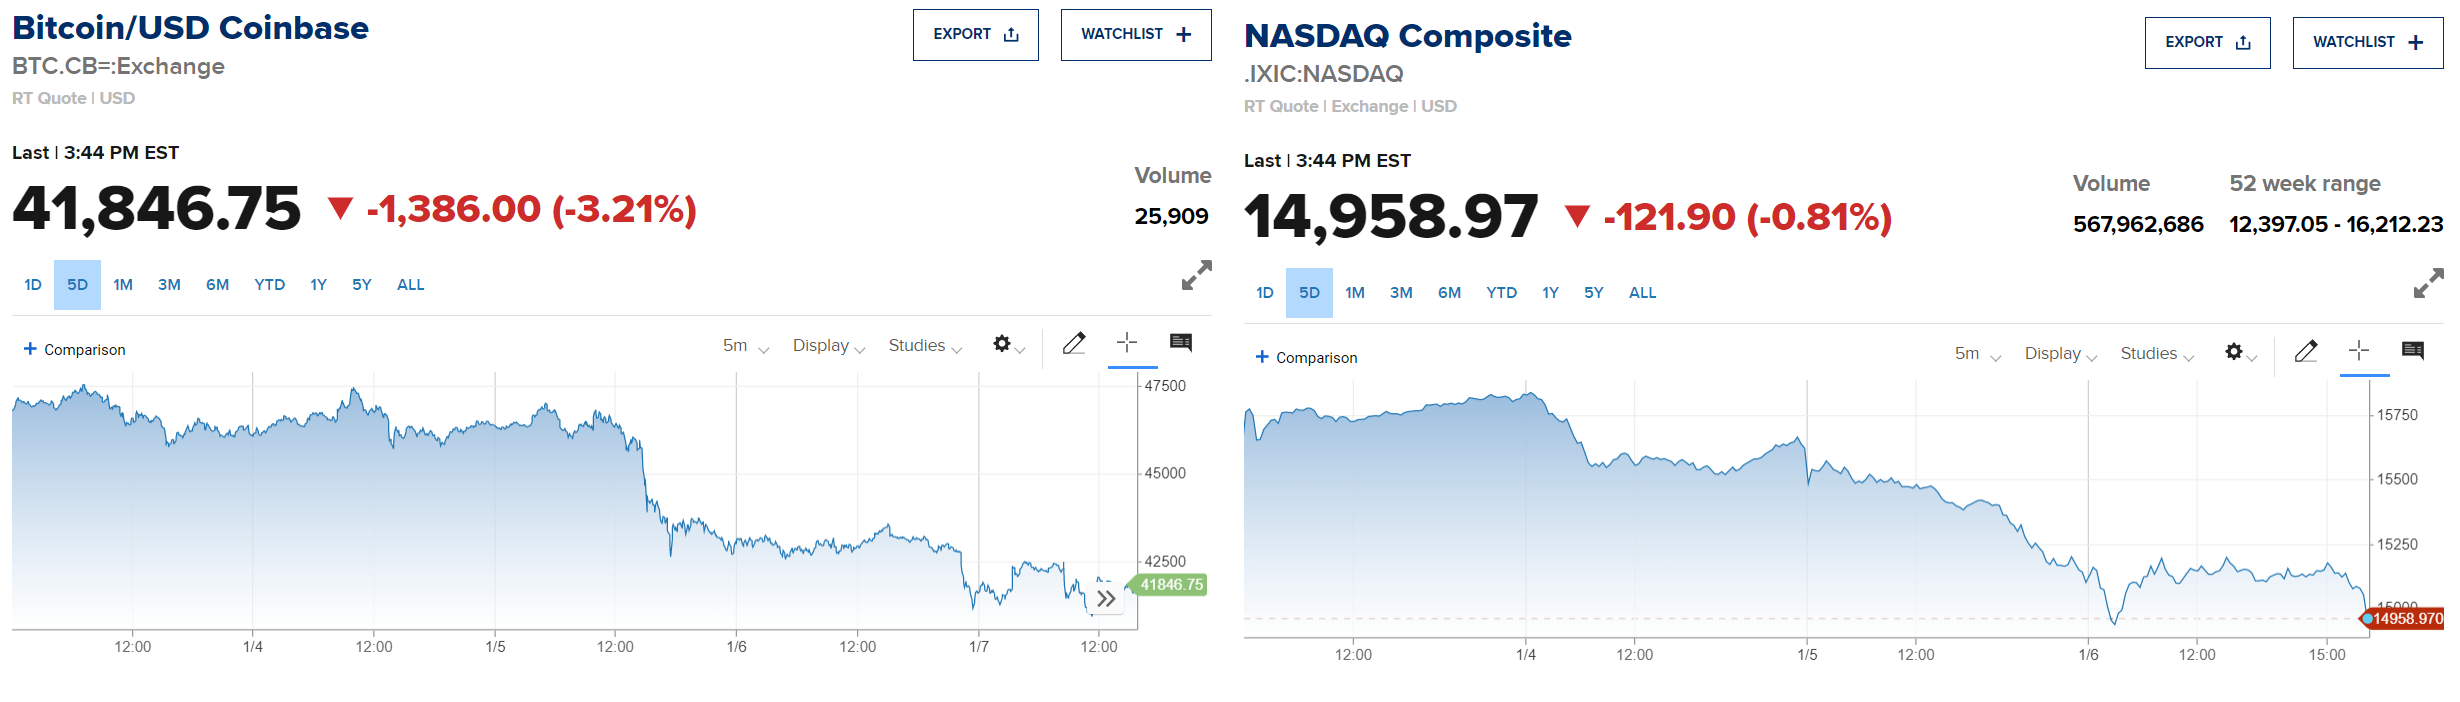Toggle crosshair tool on Bitcoin chart

click(x=1127, y=343)
